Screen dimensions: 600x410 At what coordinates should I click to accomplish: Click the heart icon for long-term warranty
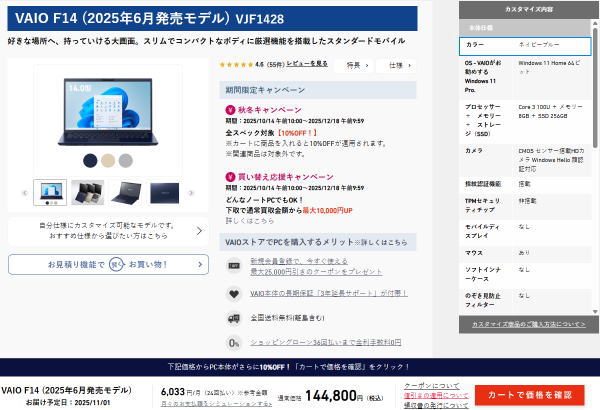[232, 294]
